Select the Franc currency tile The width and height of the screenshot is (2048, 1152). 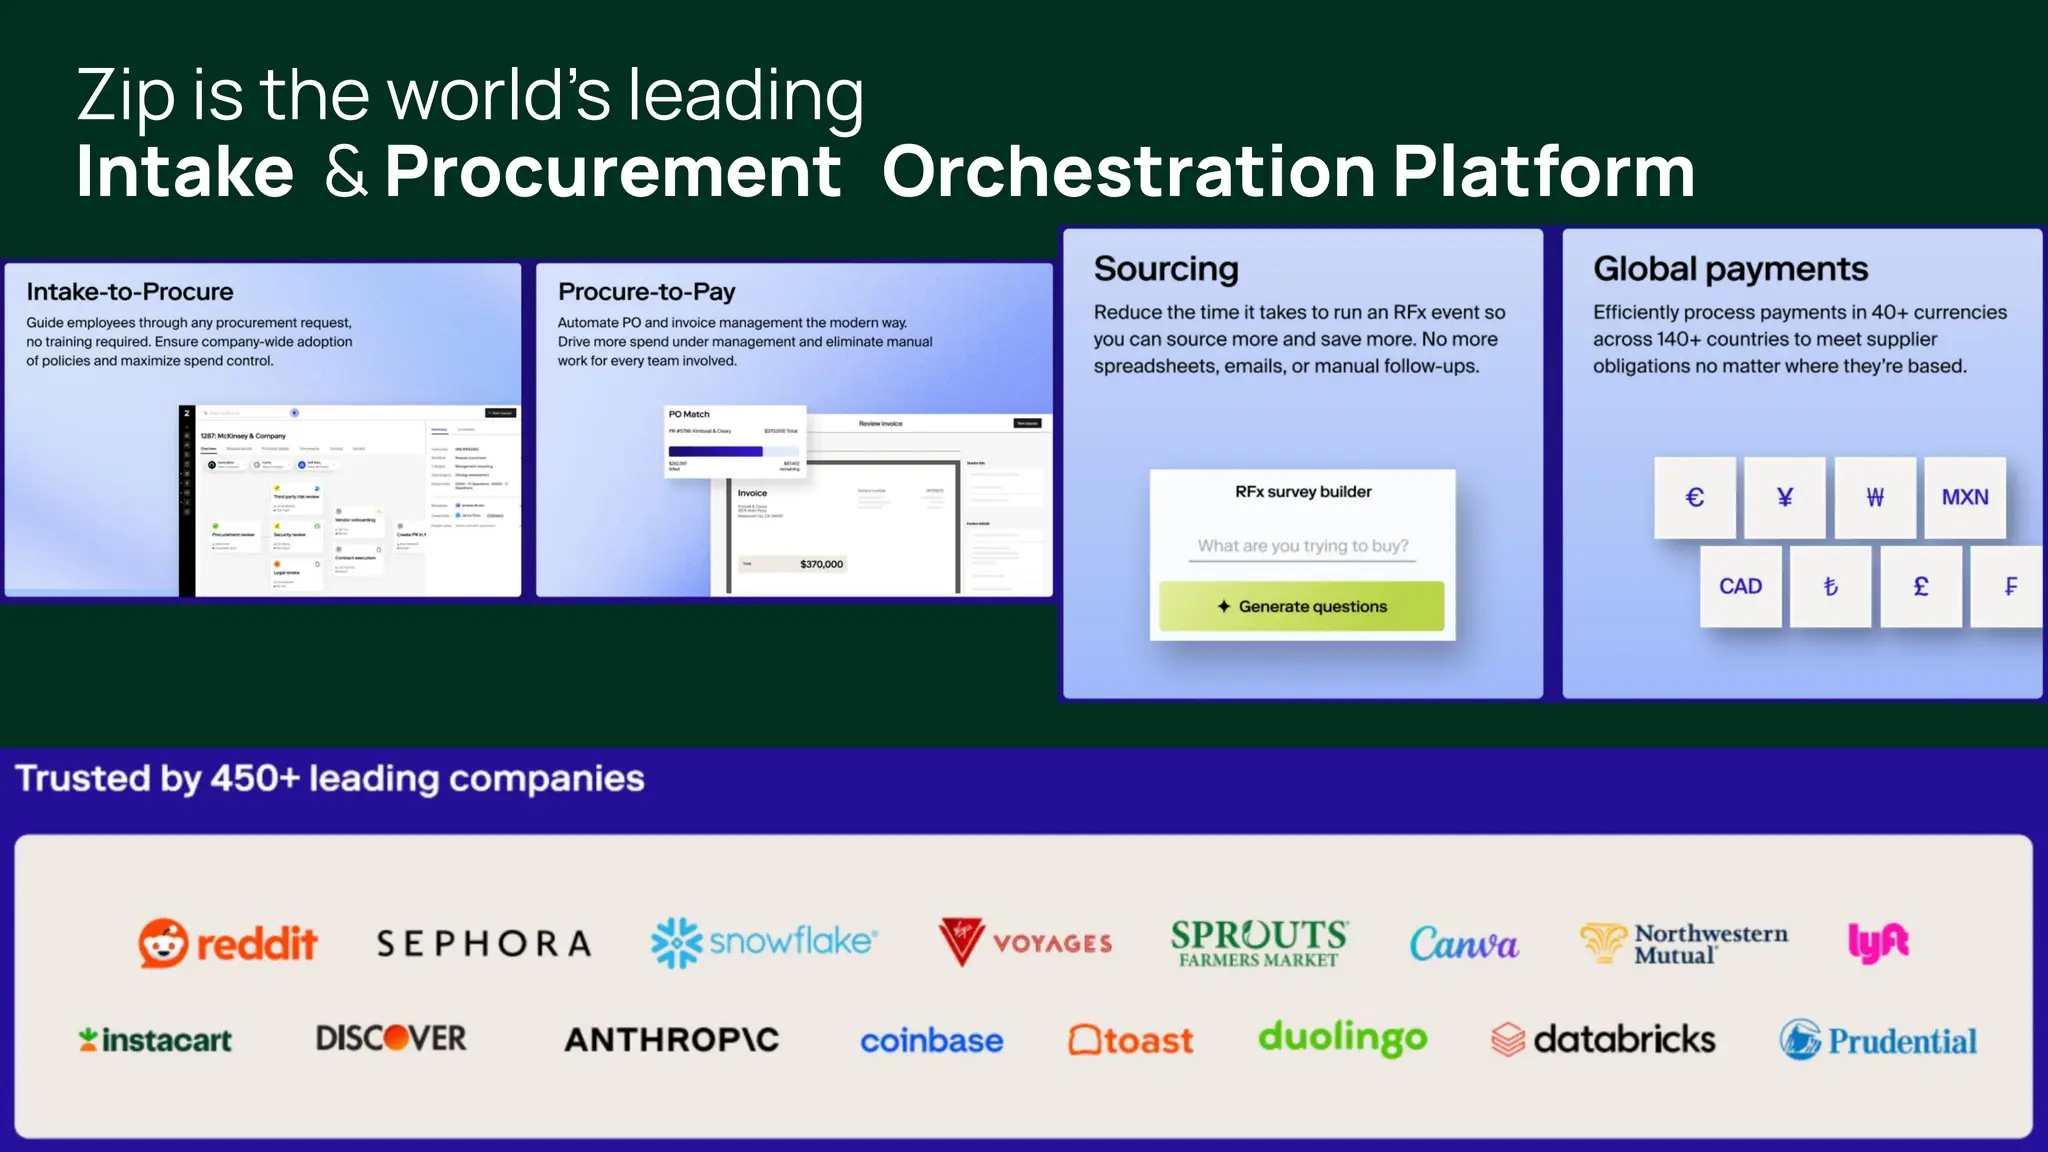click(x=2007, y=586)
